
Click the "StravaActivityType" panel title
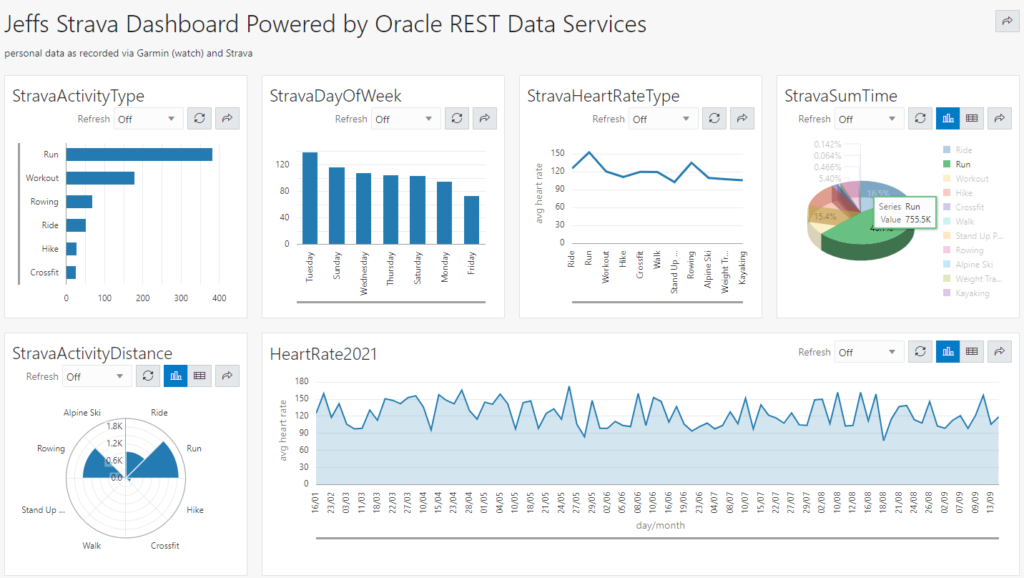pos(78,95)
